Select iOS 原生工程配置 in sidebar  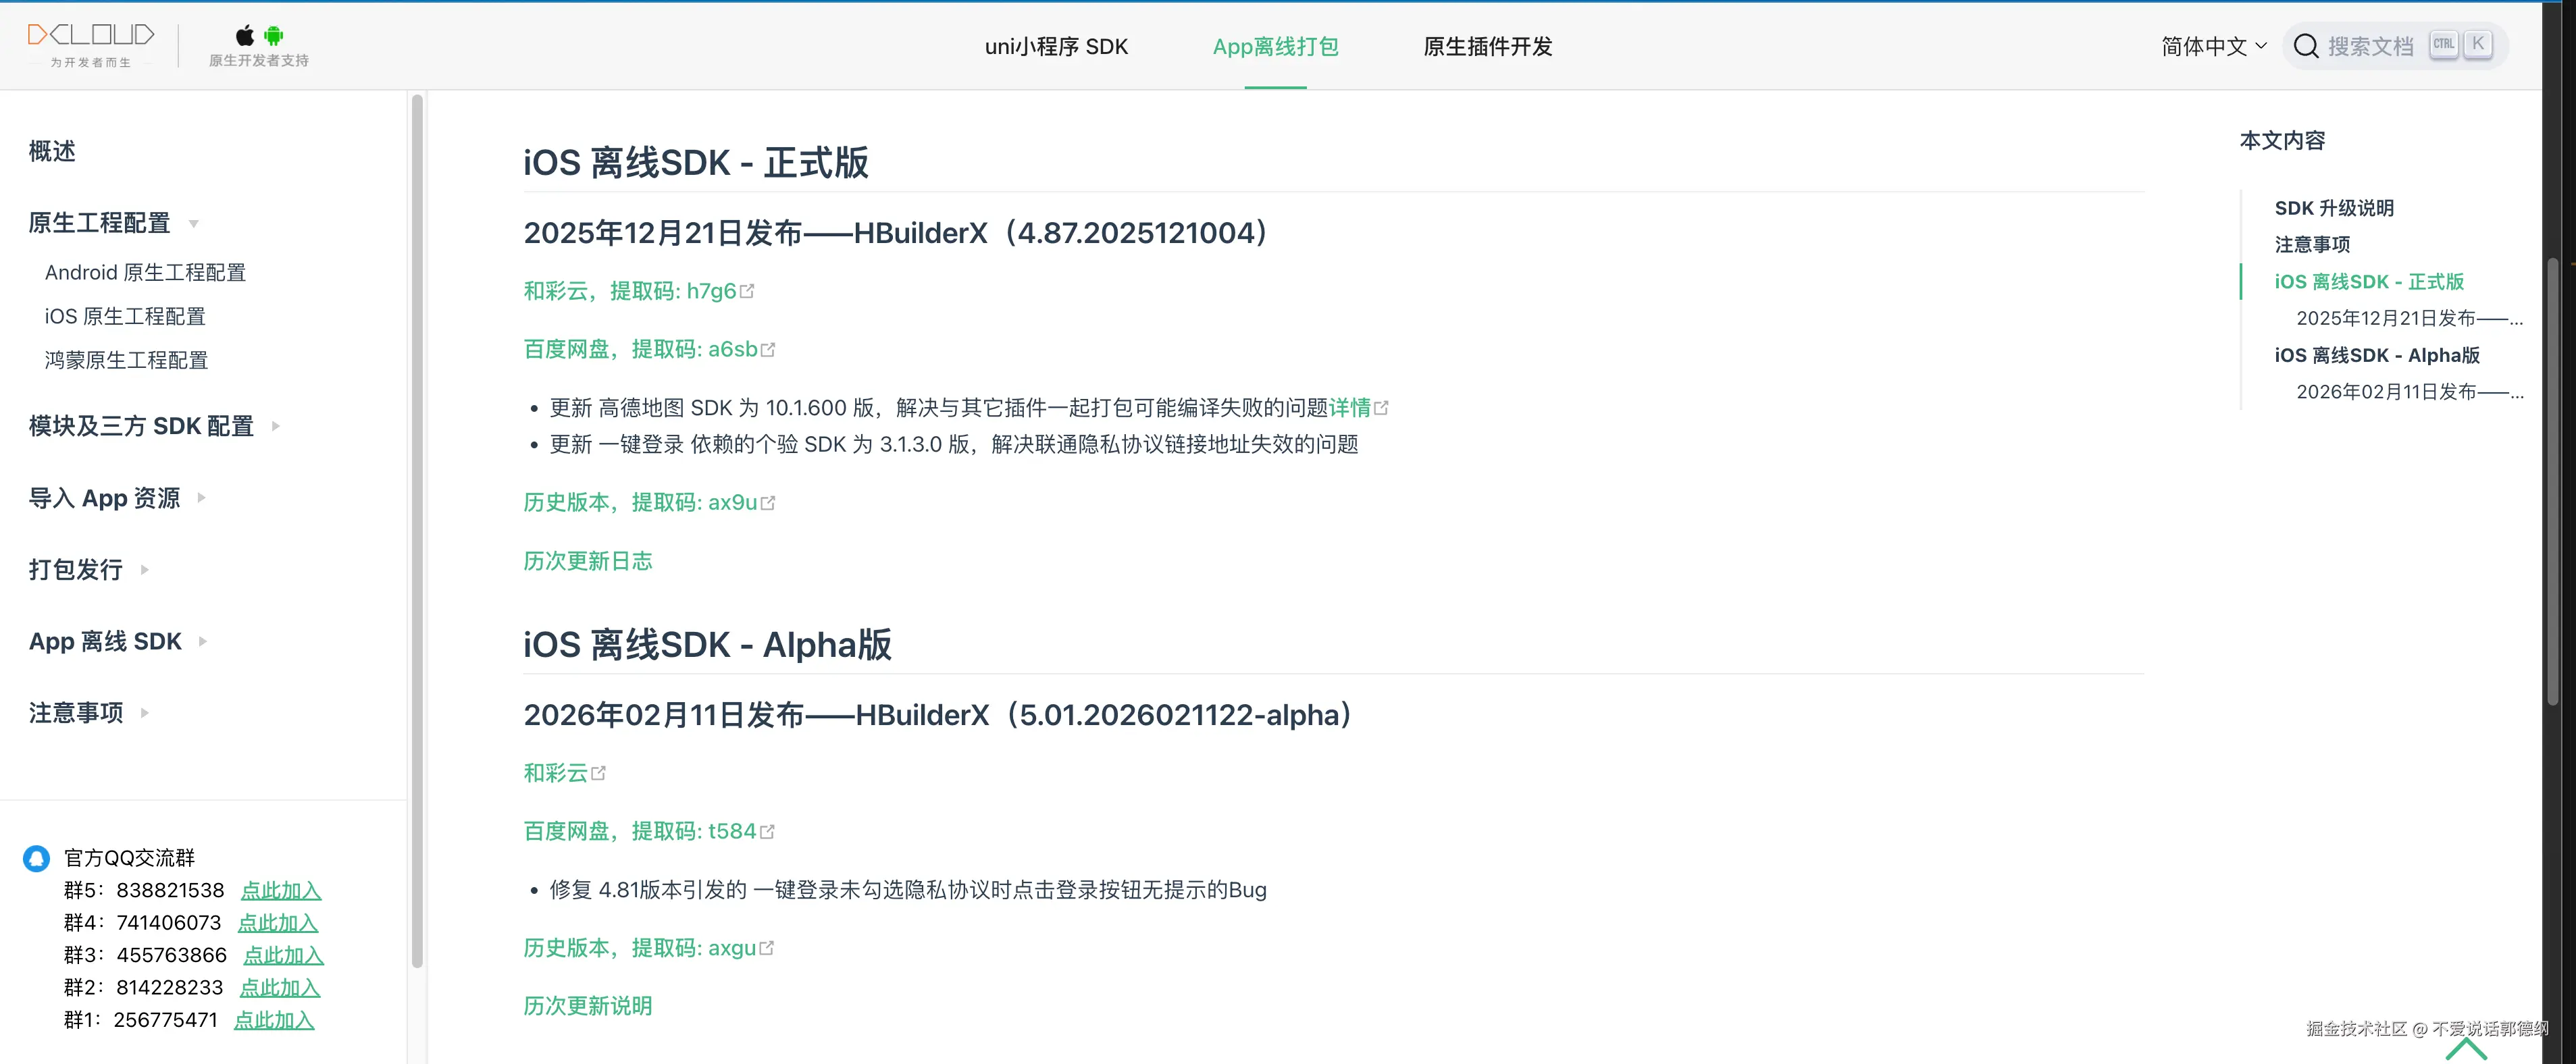click(x=125, y=316)
